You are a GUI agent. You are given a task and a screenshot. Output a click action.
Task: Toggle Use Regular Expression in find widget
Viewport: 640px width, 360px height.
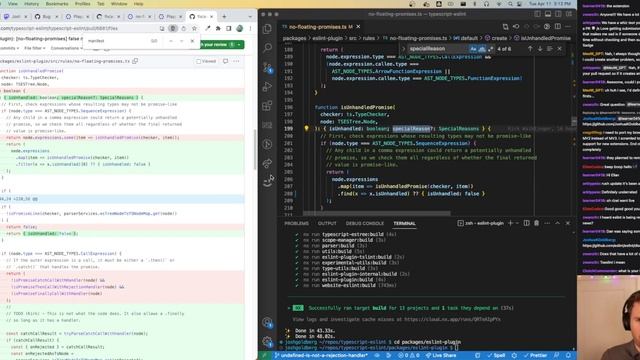[490, 49]
